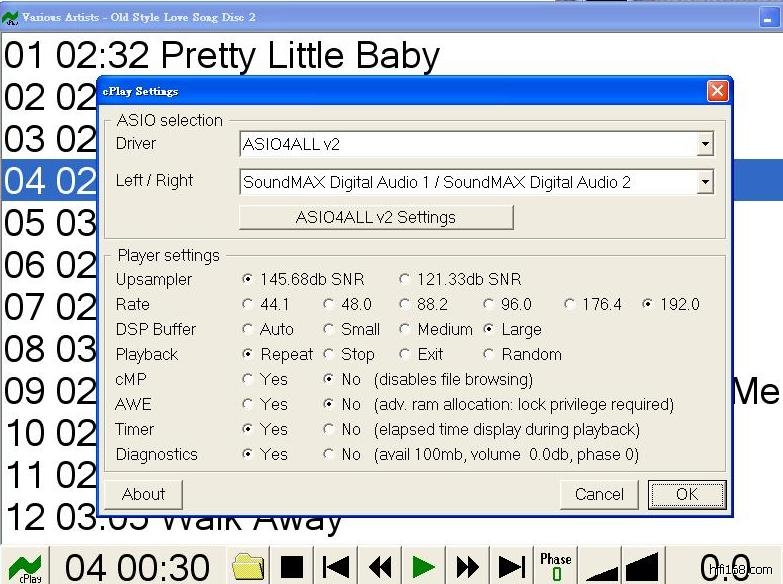Expand the ASIO Driver dropdown
This screenshot has width=783, height=584.
pyautogui.click(x=705, y=145)
